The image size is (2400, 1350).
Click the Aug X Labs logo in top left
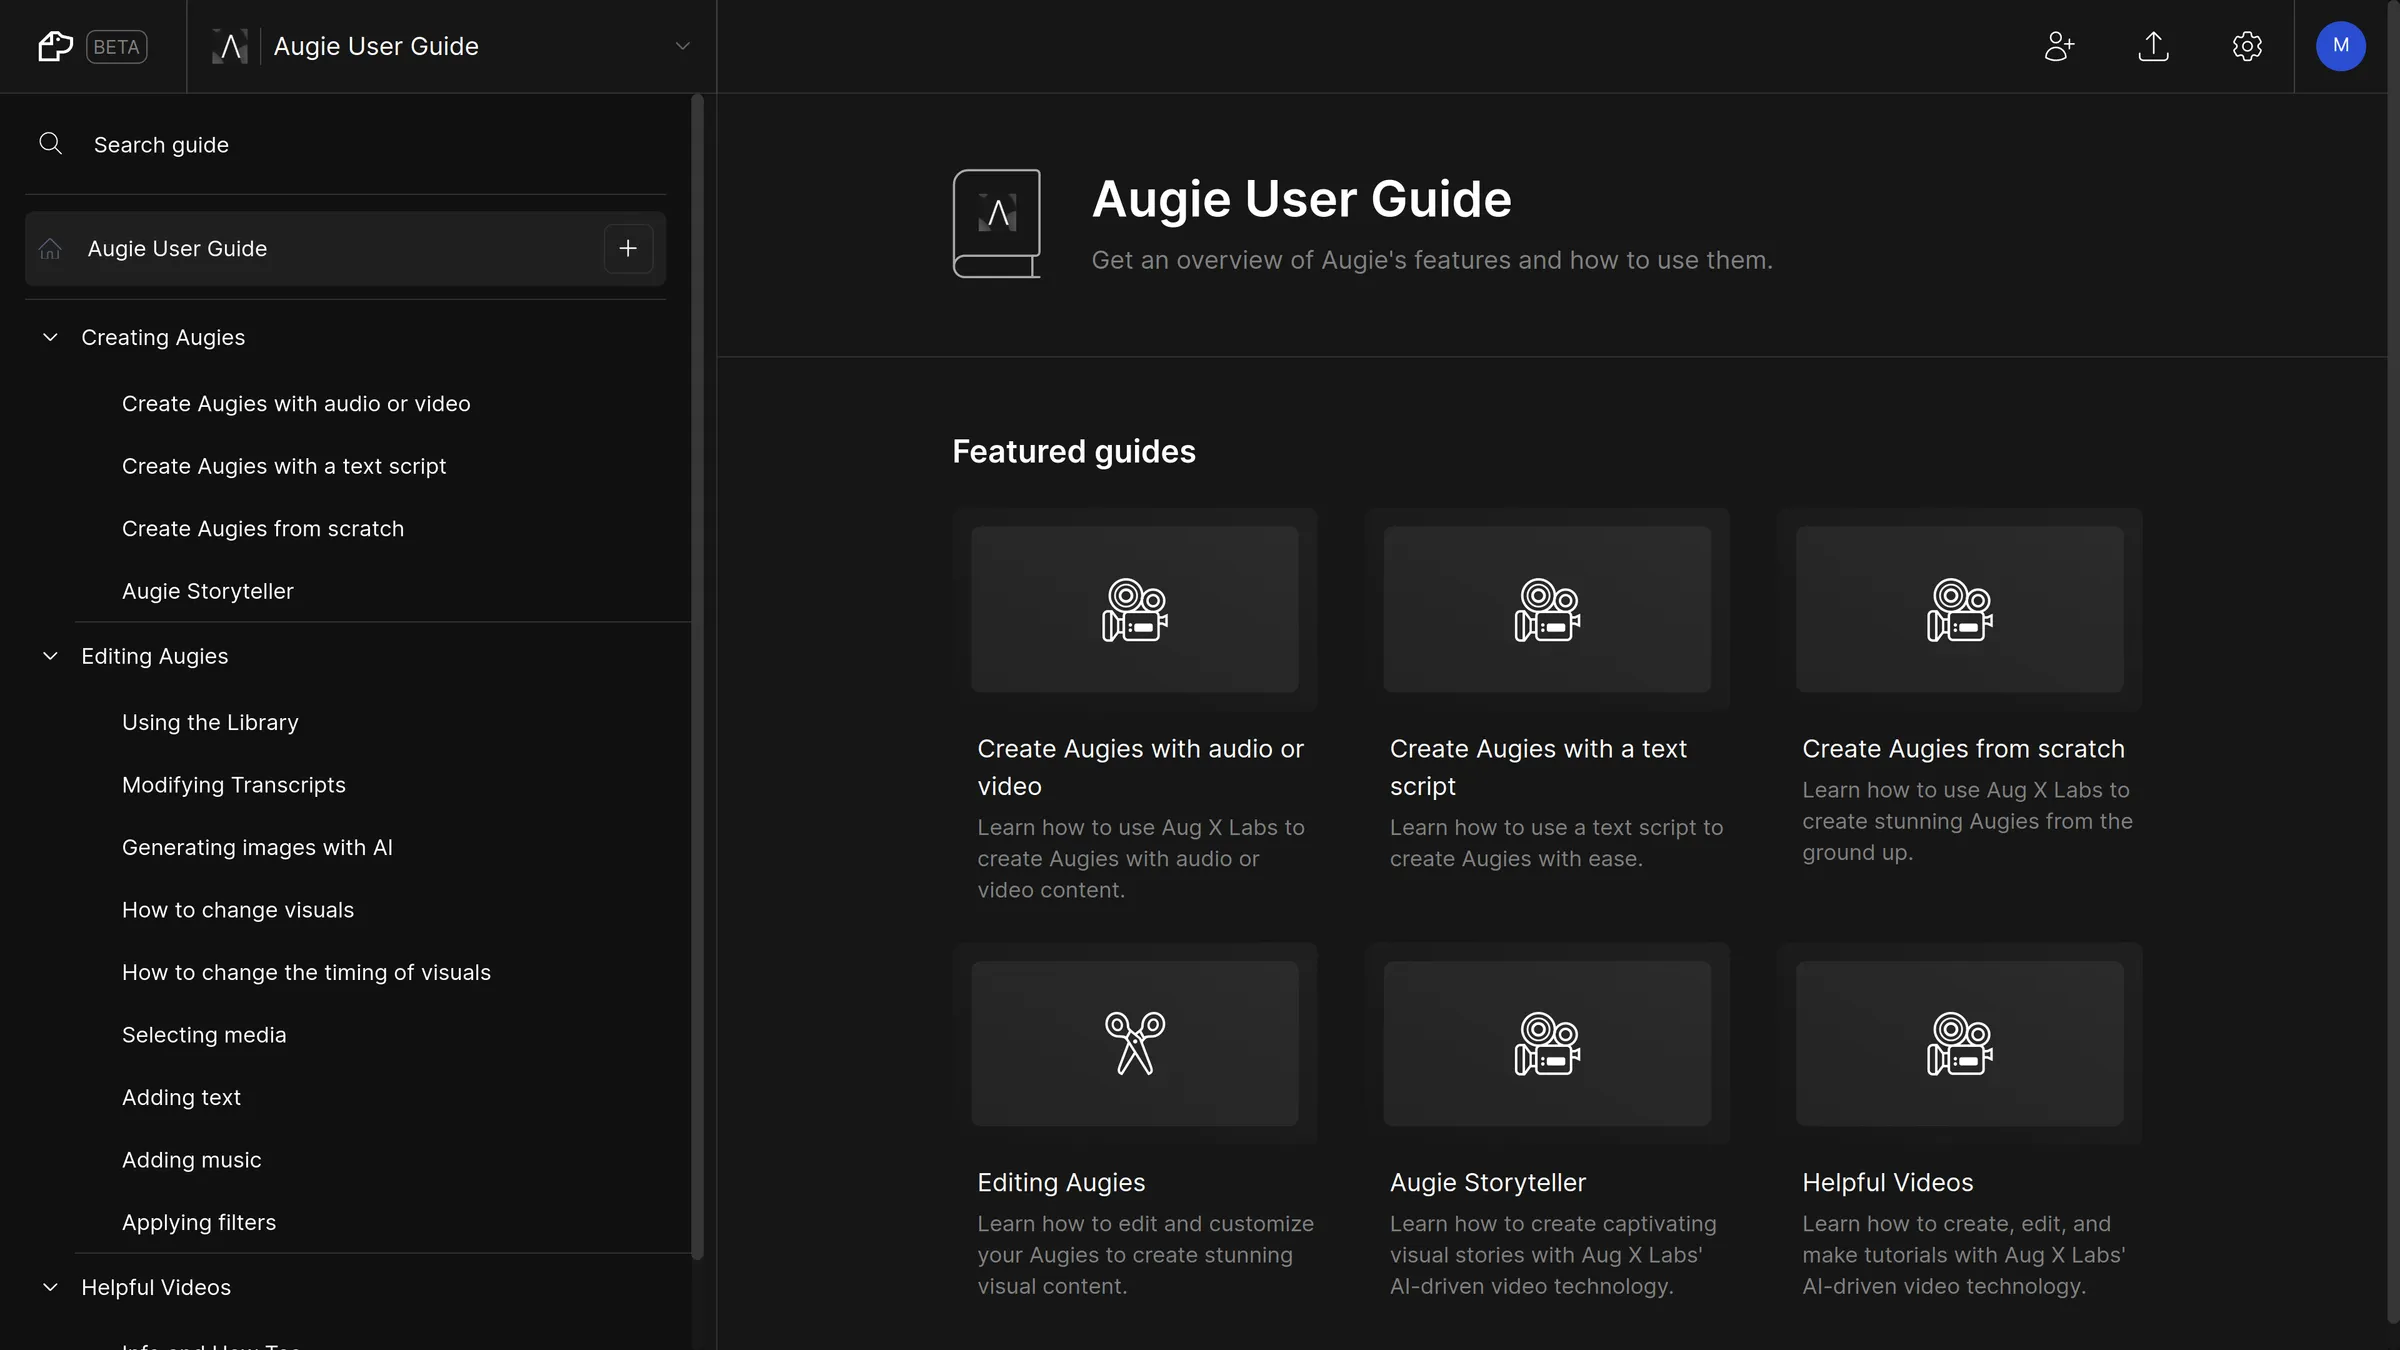[x=55, y=46]
